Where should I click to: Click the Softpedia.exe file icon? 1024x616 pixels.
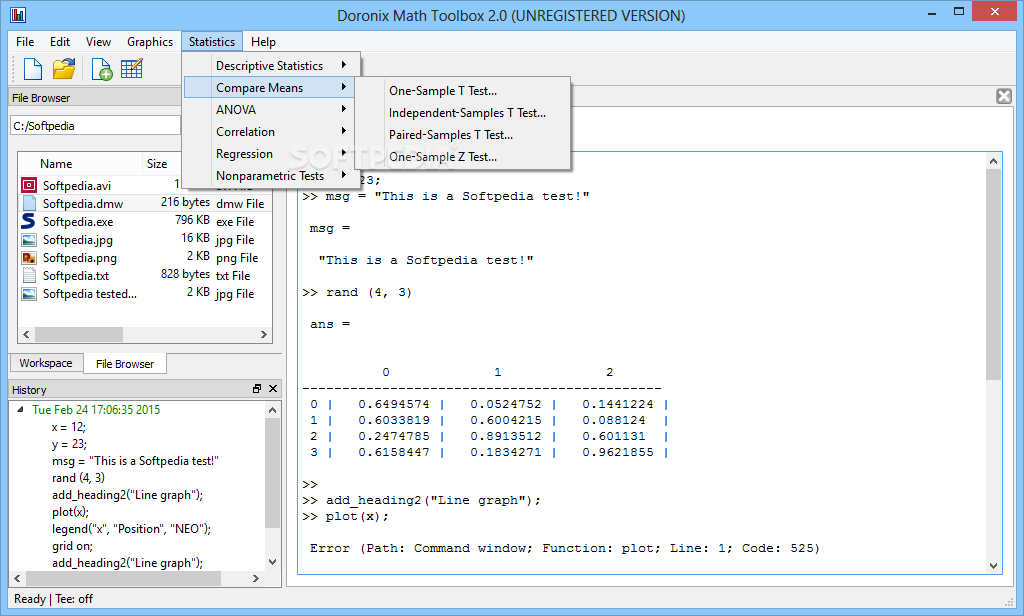[x=28, y=221]
